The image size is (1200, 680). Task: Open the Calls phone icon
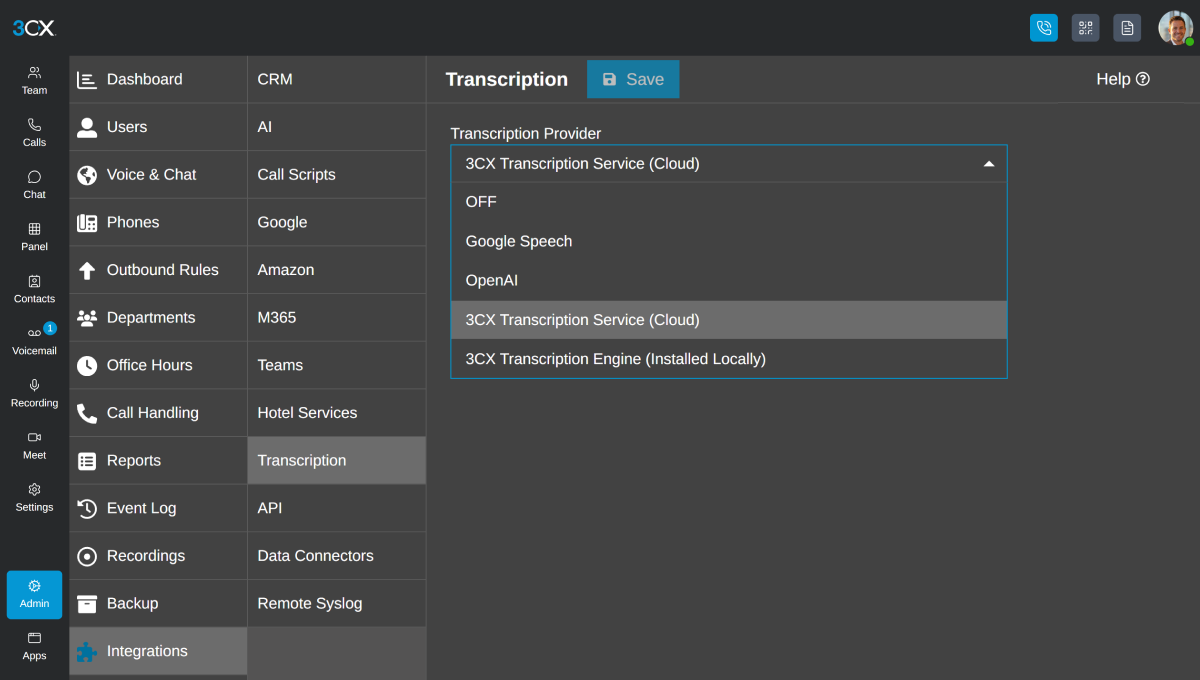(34, 125)
